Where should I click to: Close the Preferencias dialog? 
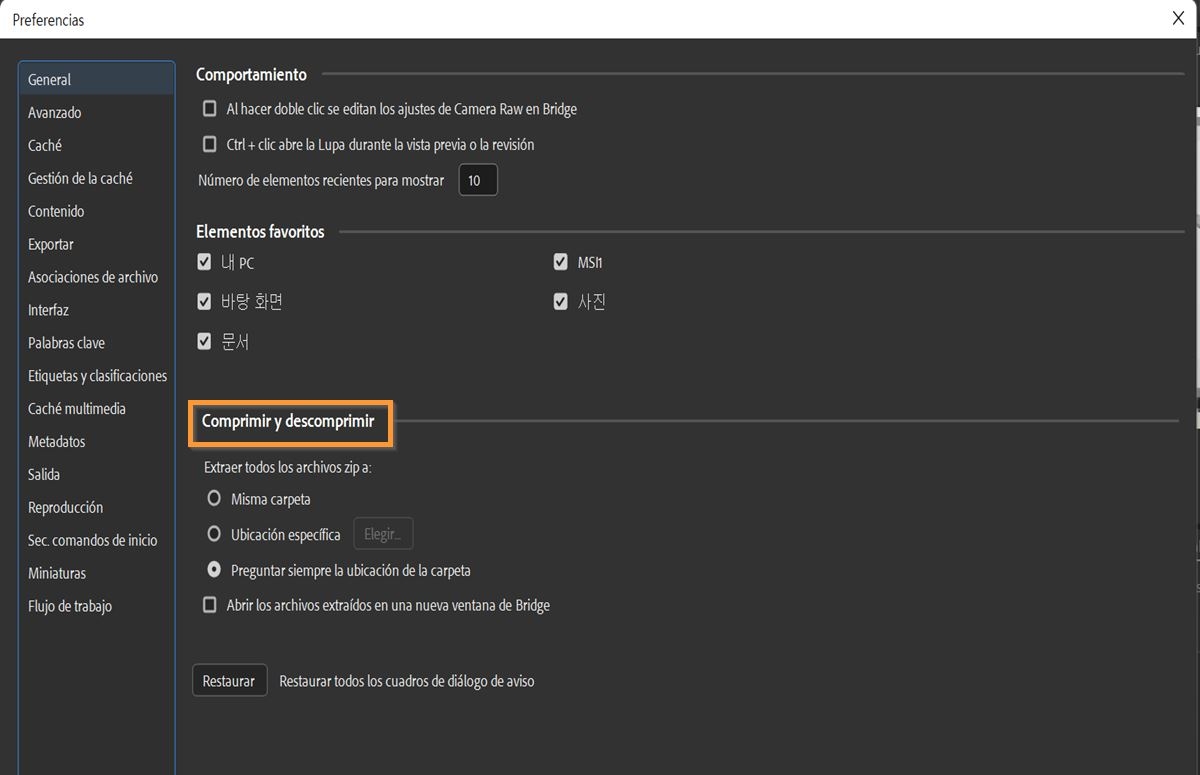click(x=1179, y=17)
